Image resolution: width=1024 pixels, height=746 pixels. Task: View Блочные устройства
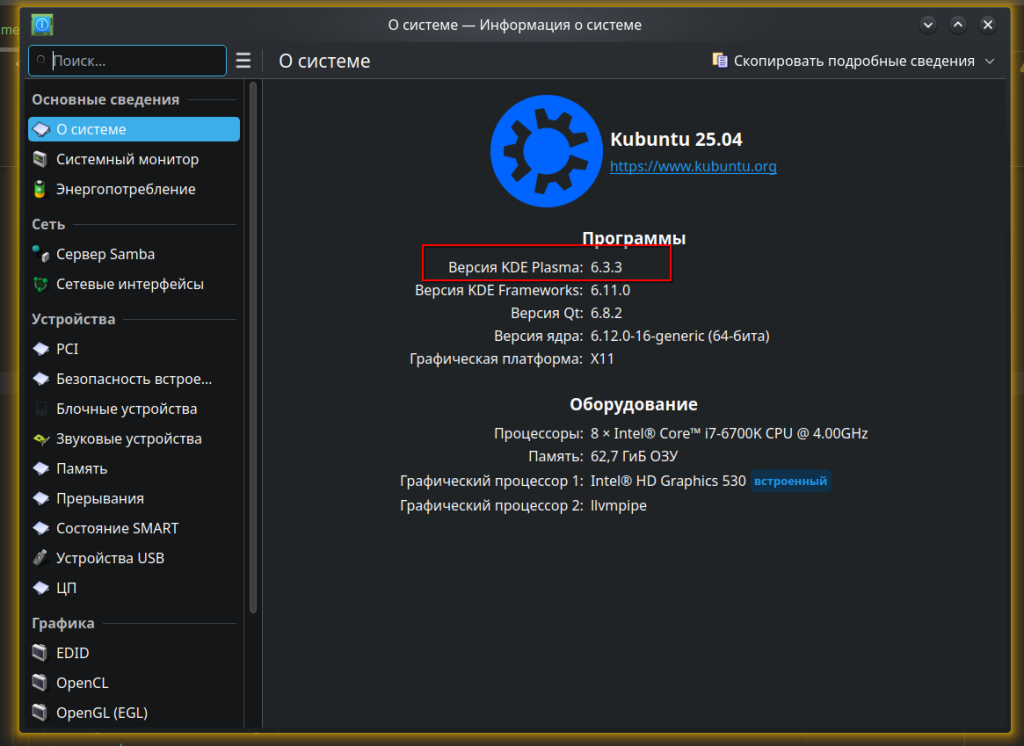coord(134,409)
